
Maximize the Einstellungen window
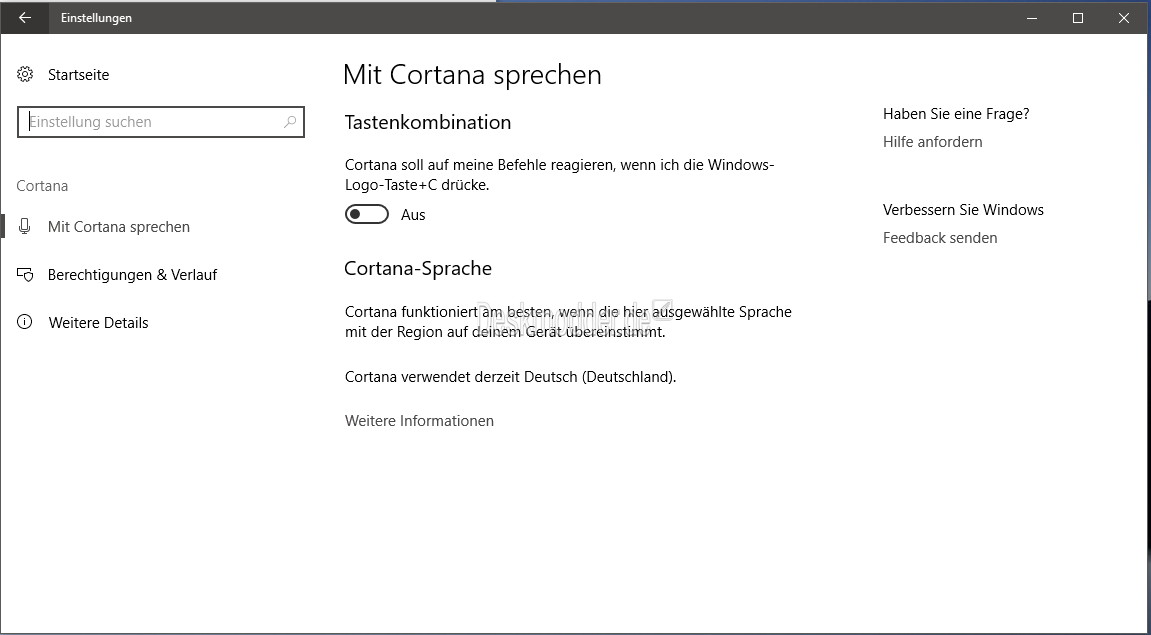click(1078, 18)
